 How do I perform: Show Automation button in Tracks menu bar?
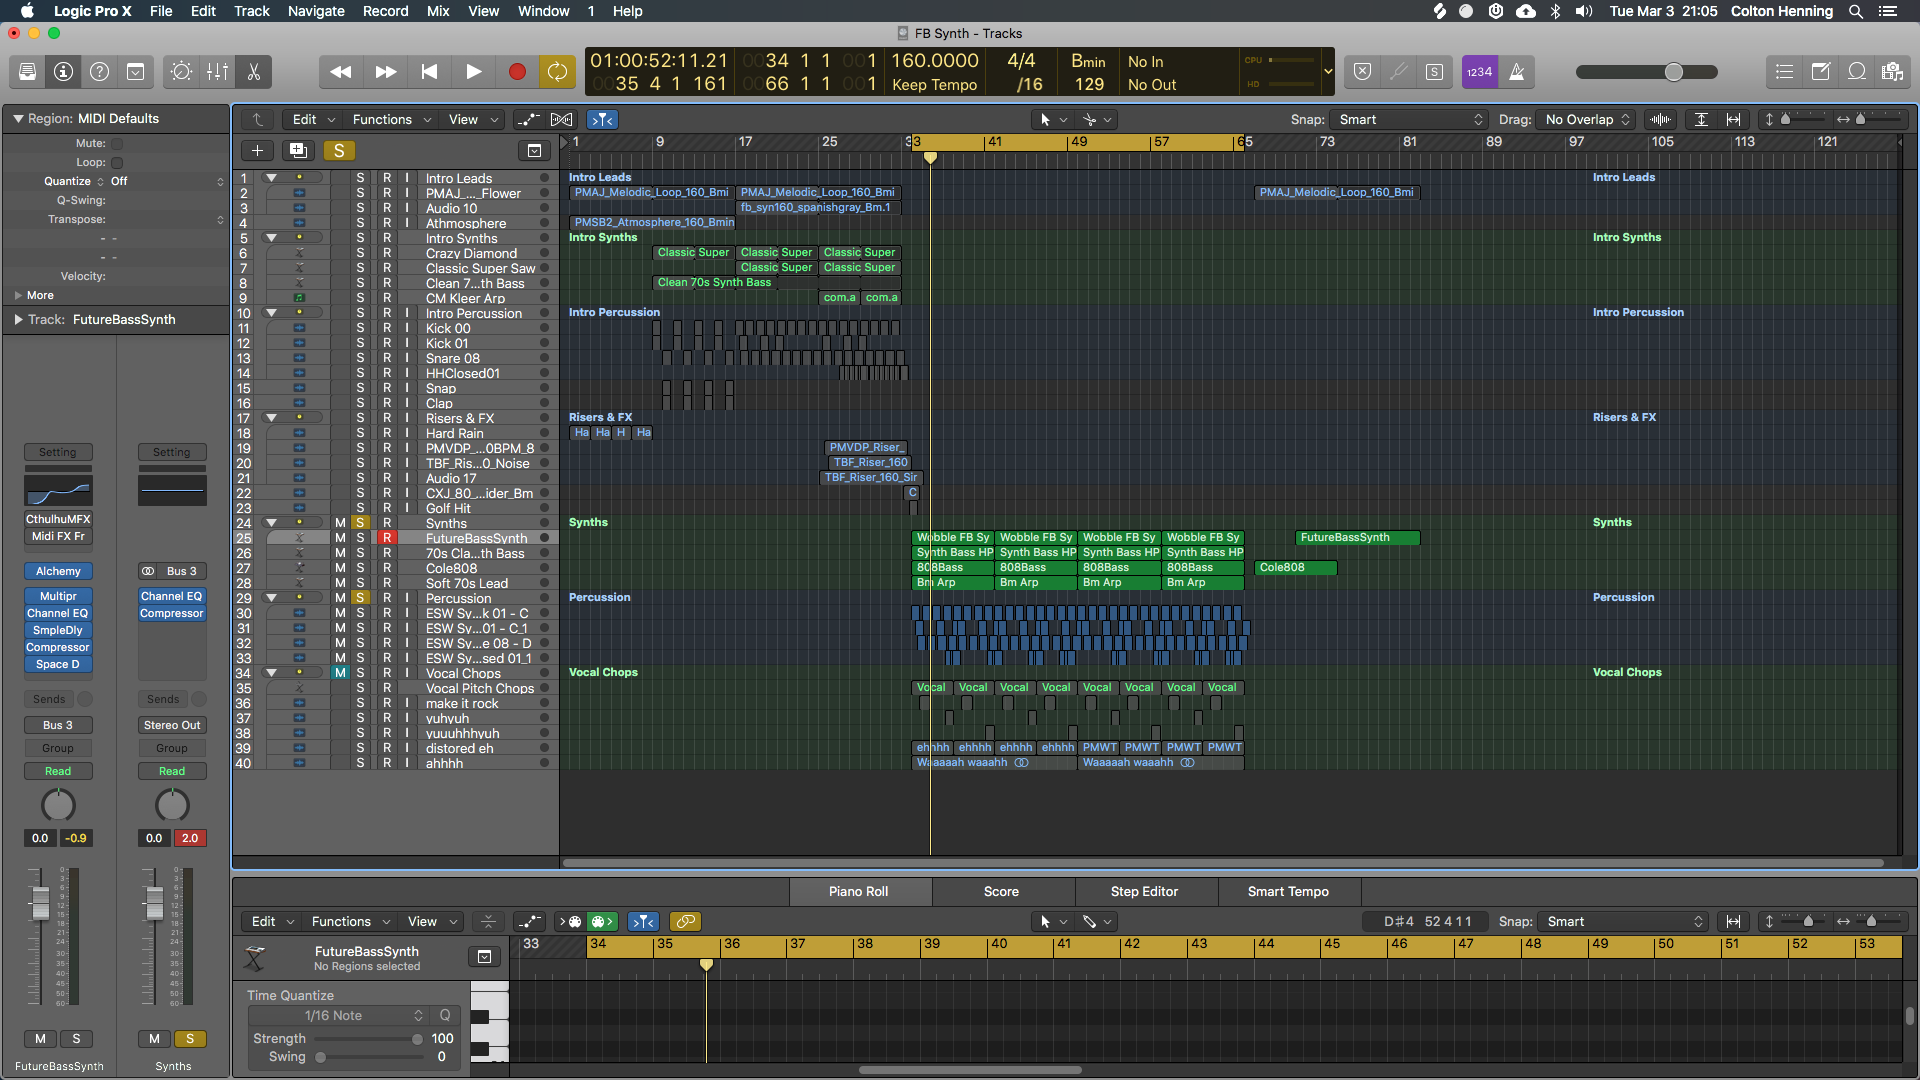[x=527, y=120]
